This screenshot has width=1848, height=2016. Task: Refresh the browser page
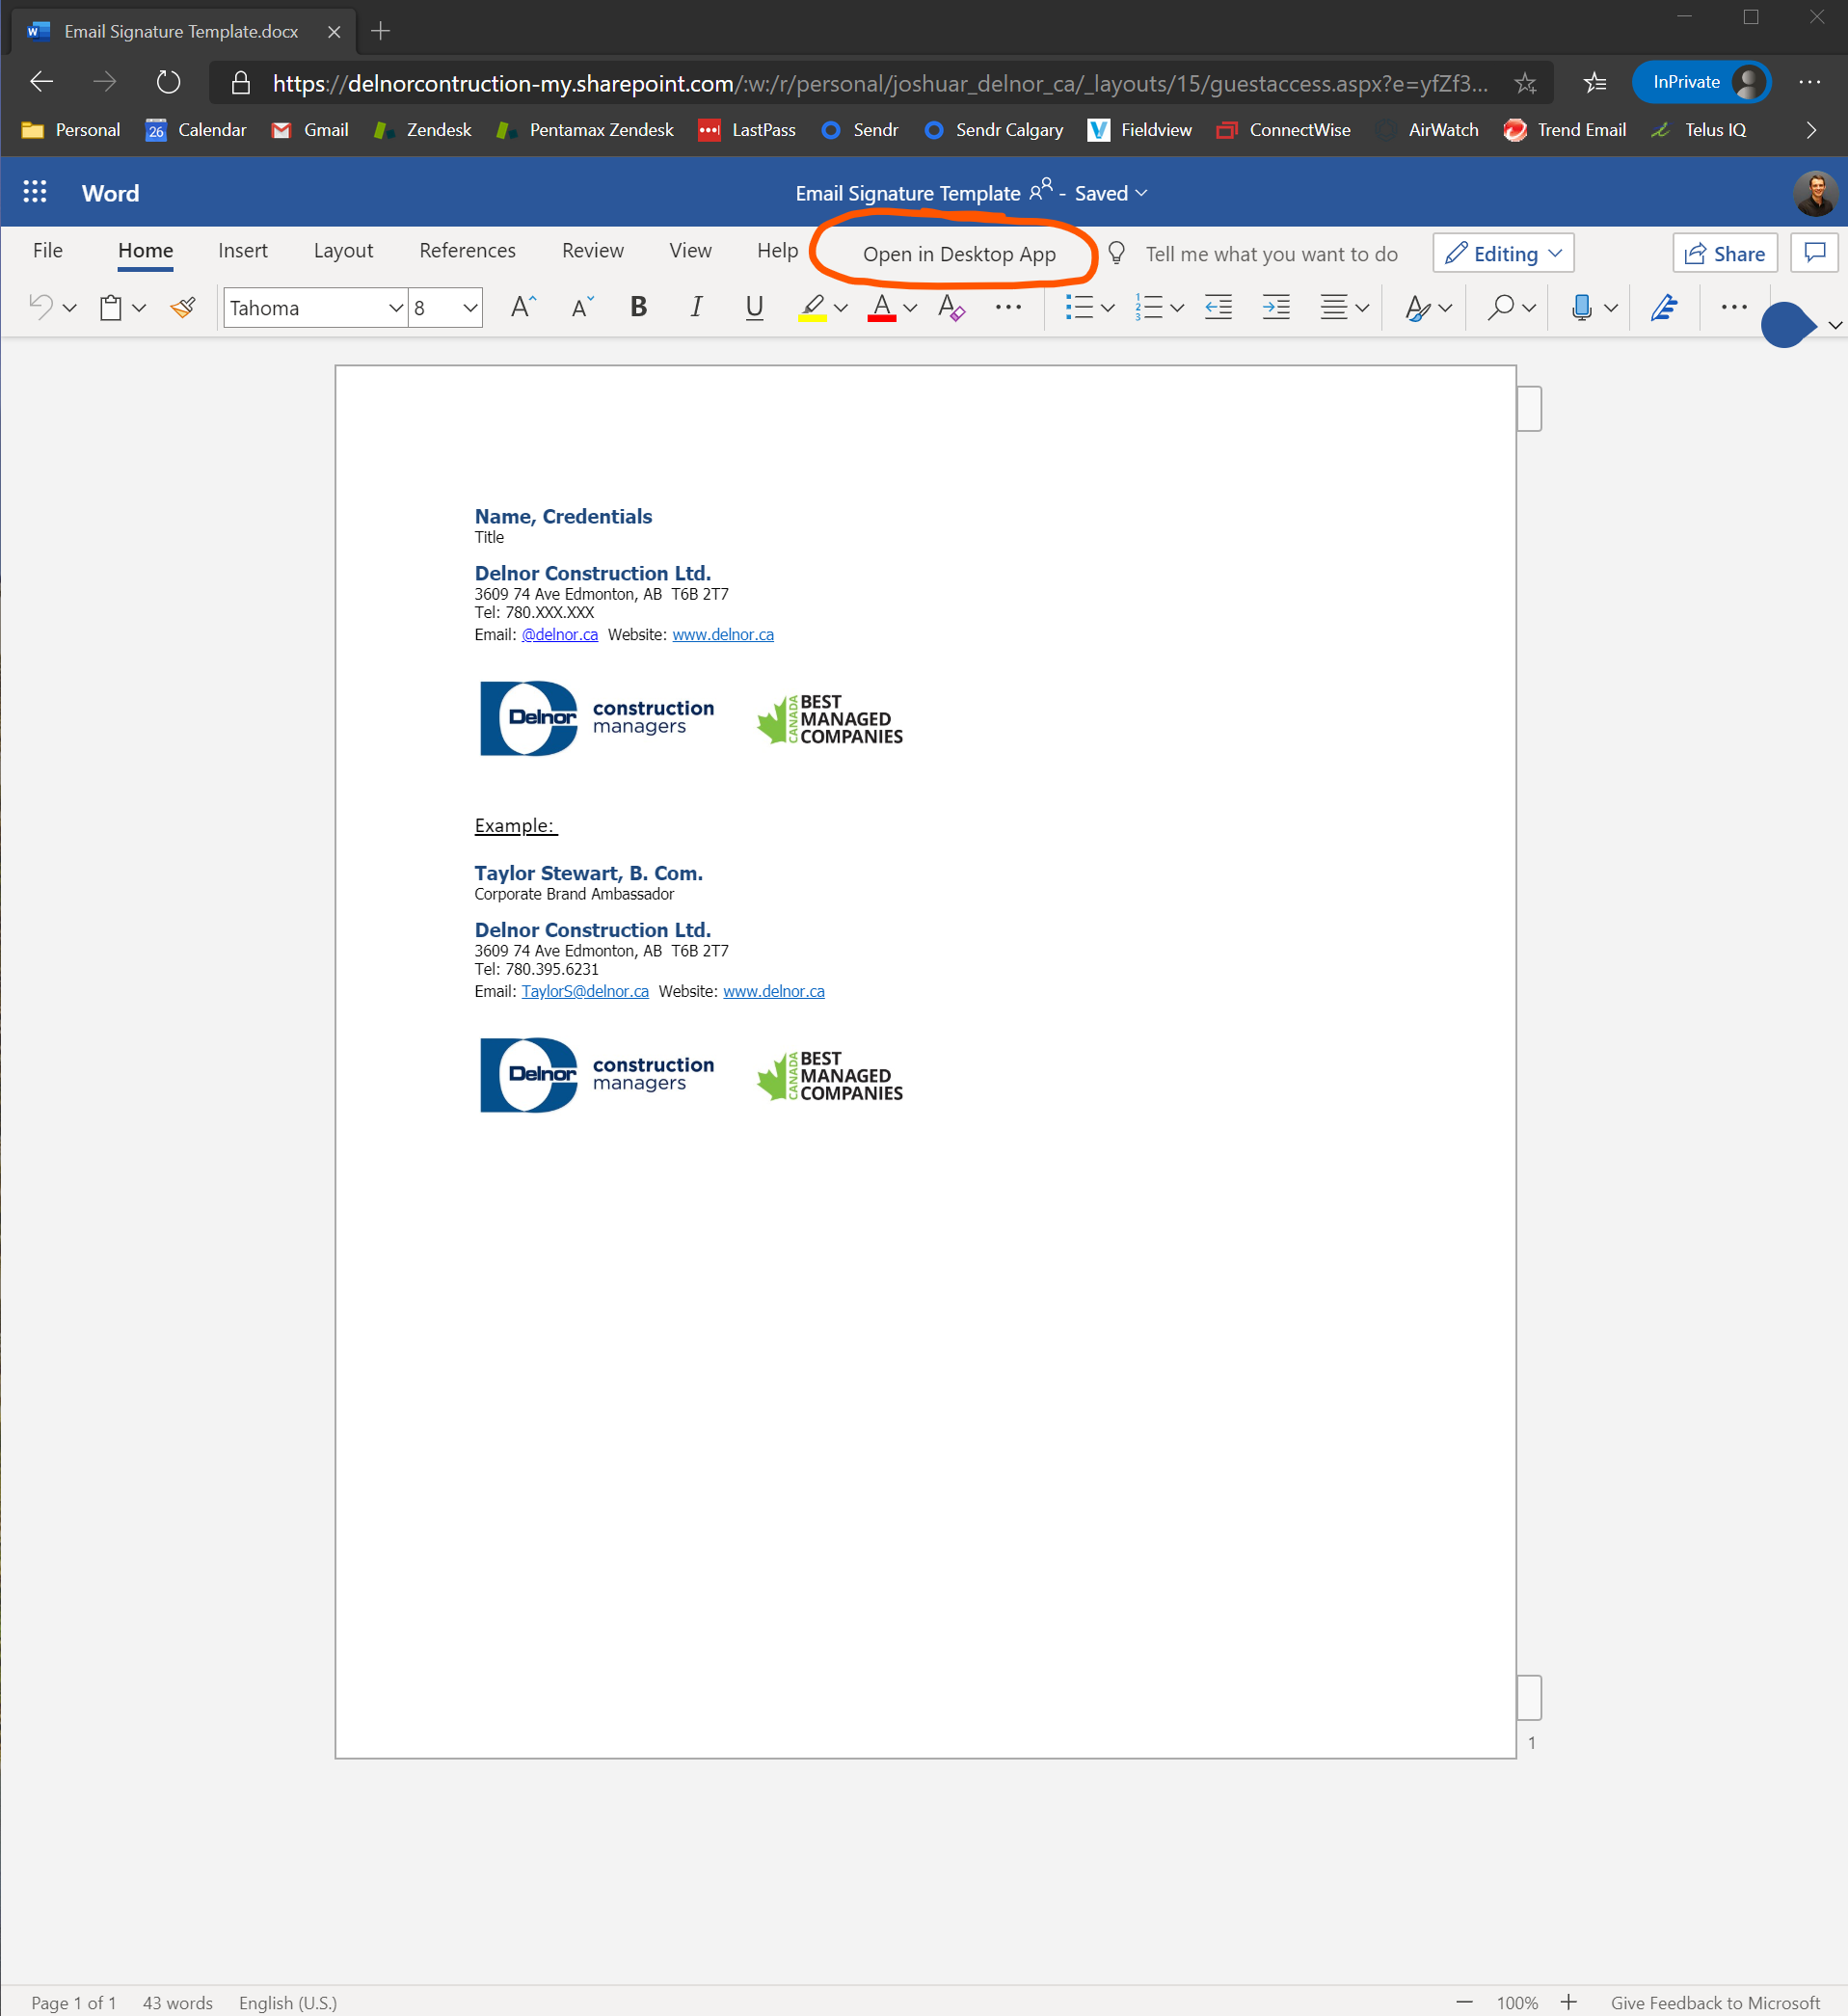[x=168, y=82]
